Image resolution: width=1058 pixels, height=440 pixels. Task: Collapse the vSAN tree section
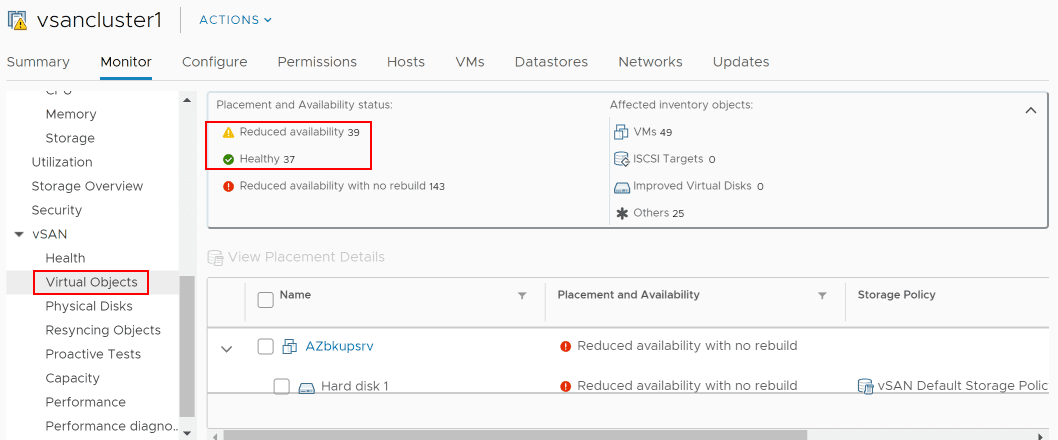[19, 234]
